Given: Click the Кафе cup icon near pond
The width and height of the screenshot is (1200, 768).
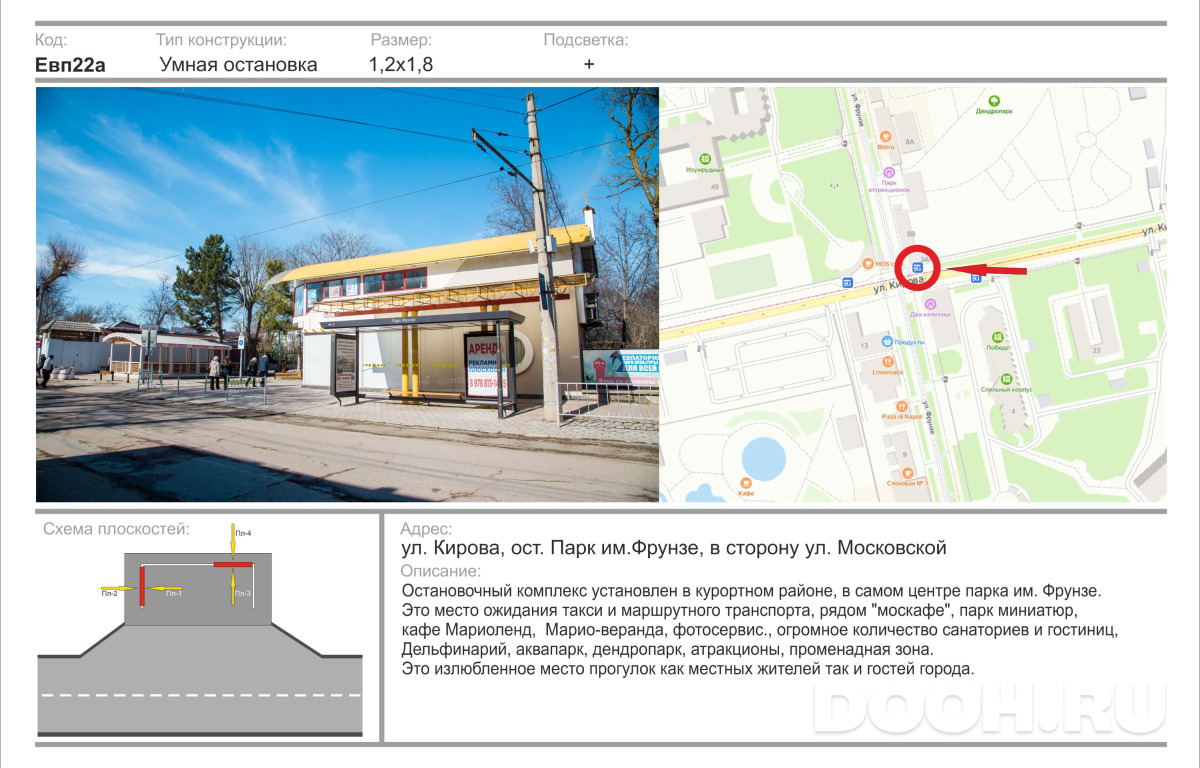Looking at the screenshot, I should pos(746,483).
